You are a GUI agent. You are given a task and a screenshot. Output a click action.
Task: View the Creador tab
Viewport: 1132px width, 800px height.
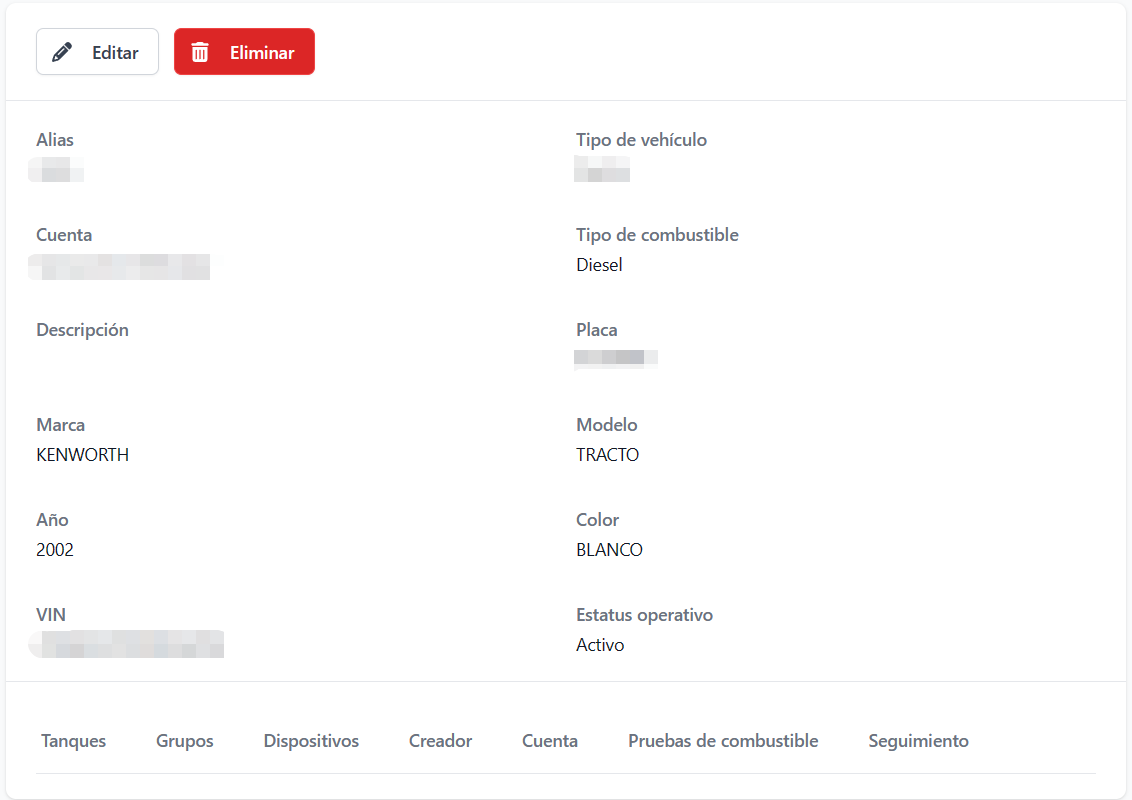coord(440,740)
